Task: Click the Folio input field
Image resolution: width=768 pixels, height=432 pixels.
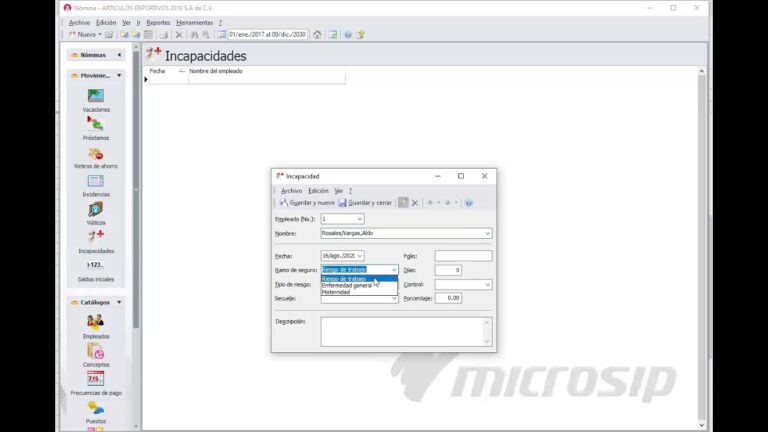Action: pyautogui.click(x=463, y=256)
